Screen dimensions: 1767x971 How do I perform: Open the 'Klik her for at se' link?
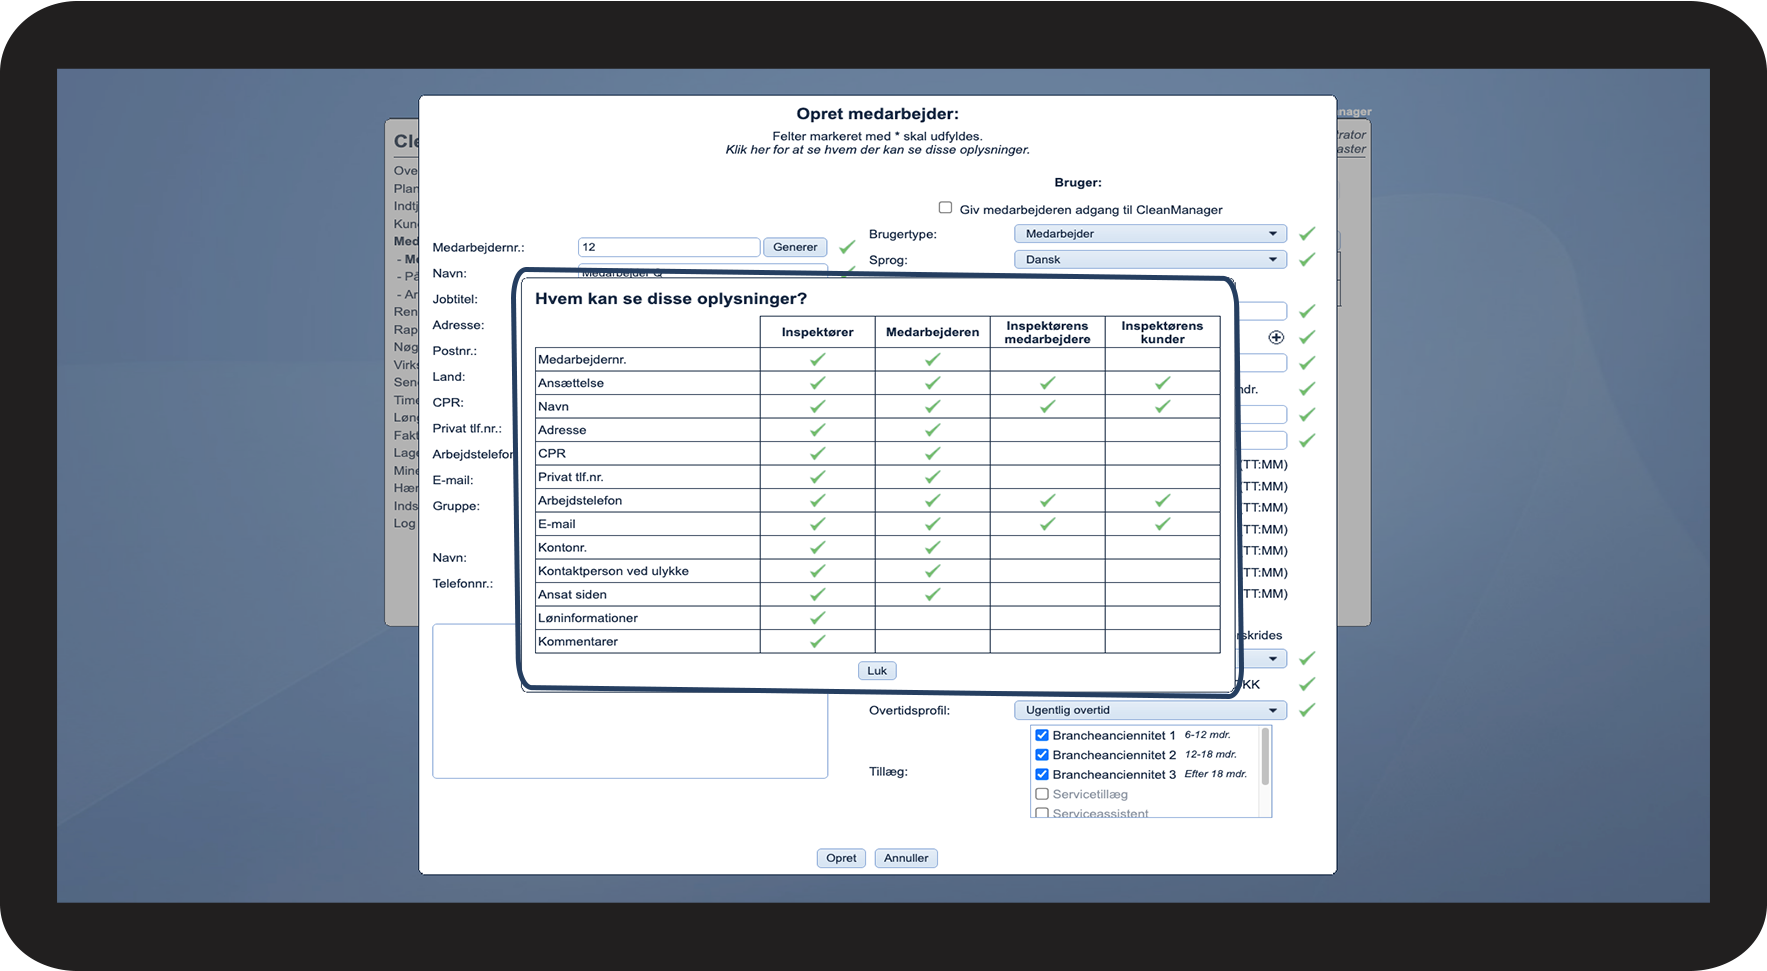pos(877,150)
